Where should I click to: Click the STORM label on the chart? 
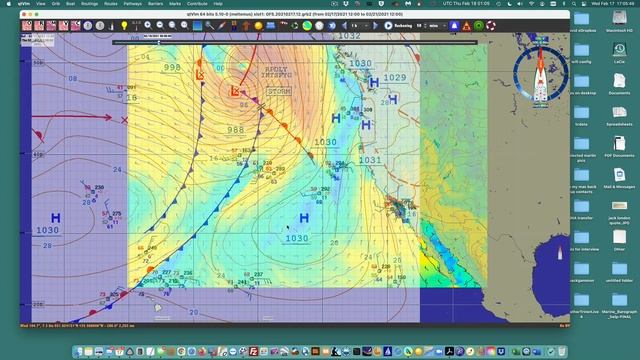tap(279, 91)
